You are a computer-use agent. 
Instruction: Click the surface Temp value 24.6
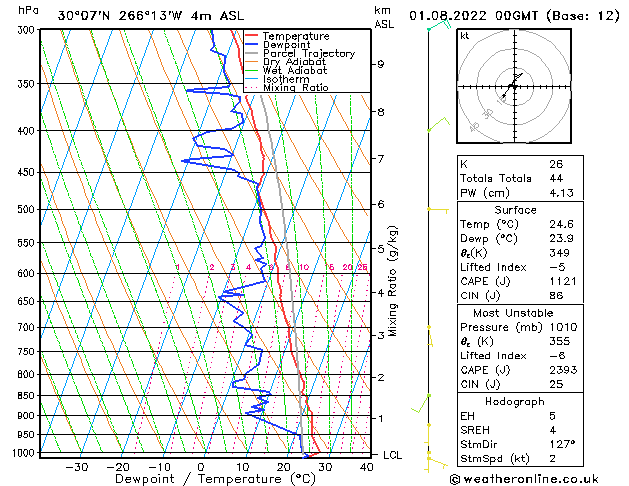(562, 224)
